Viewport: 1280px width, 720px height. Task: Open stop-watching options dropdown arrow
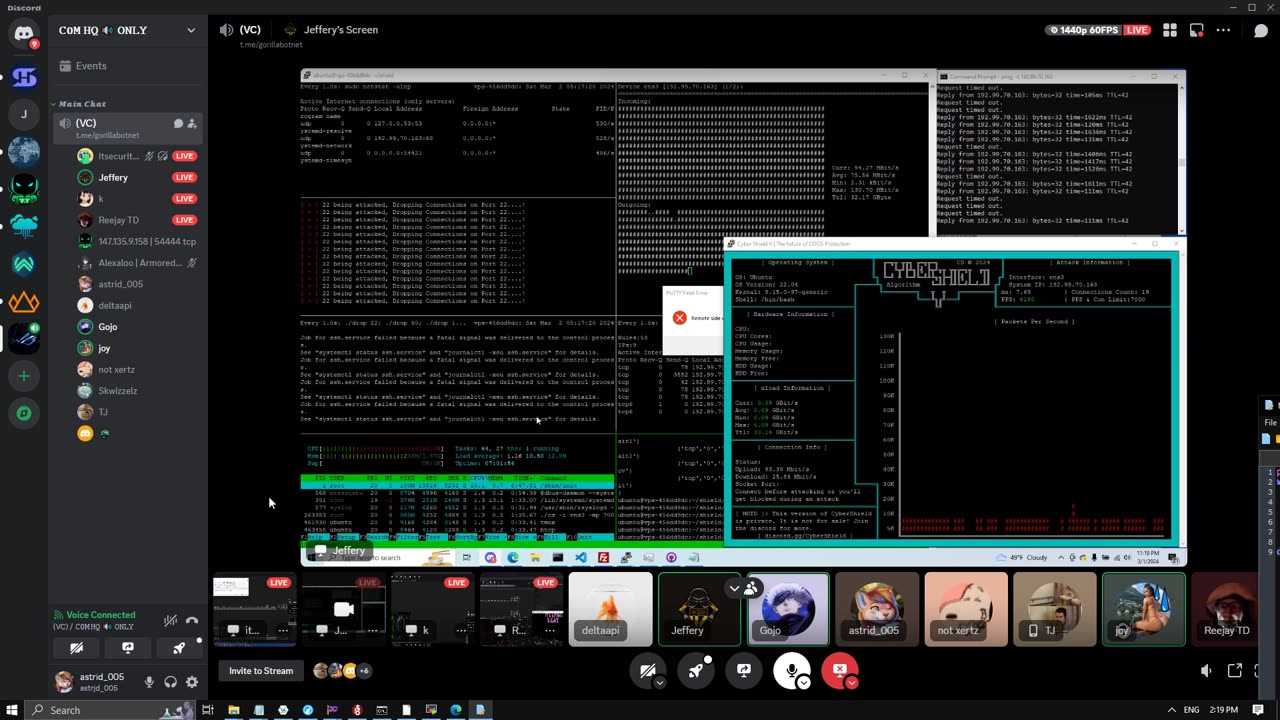(x=851, y=682)
